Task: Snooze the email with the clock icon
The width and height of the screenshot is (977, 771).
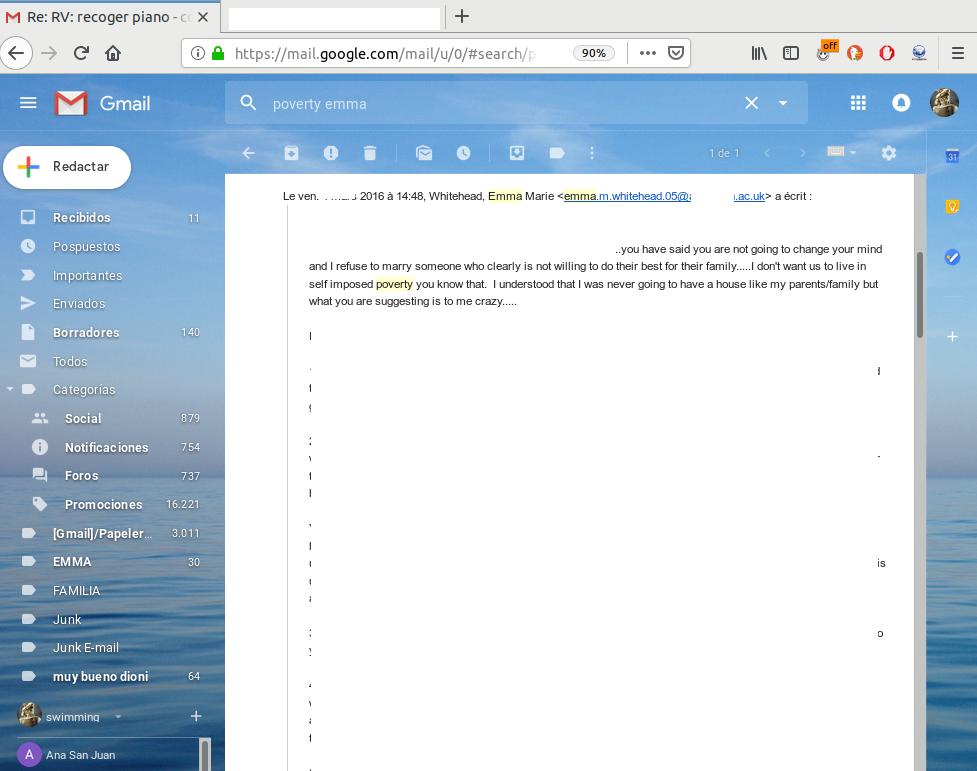Action: pos(463,153)
